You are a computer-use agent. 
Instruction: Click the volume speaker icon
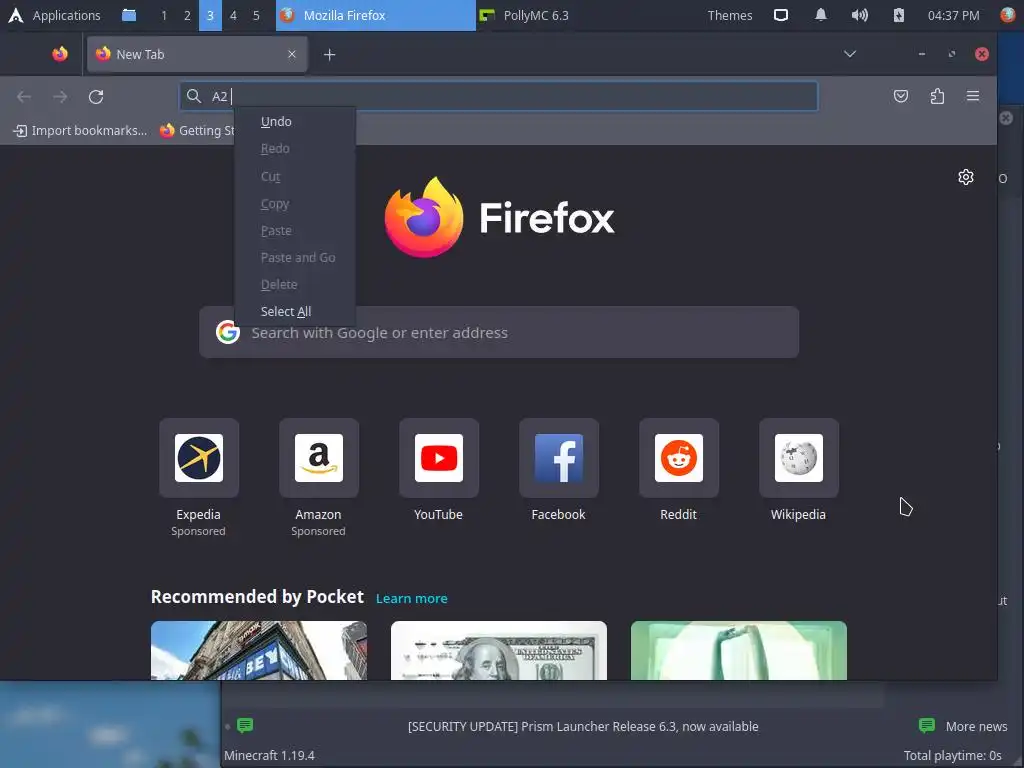tap(859, 15)
